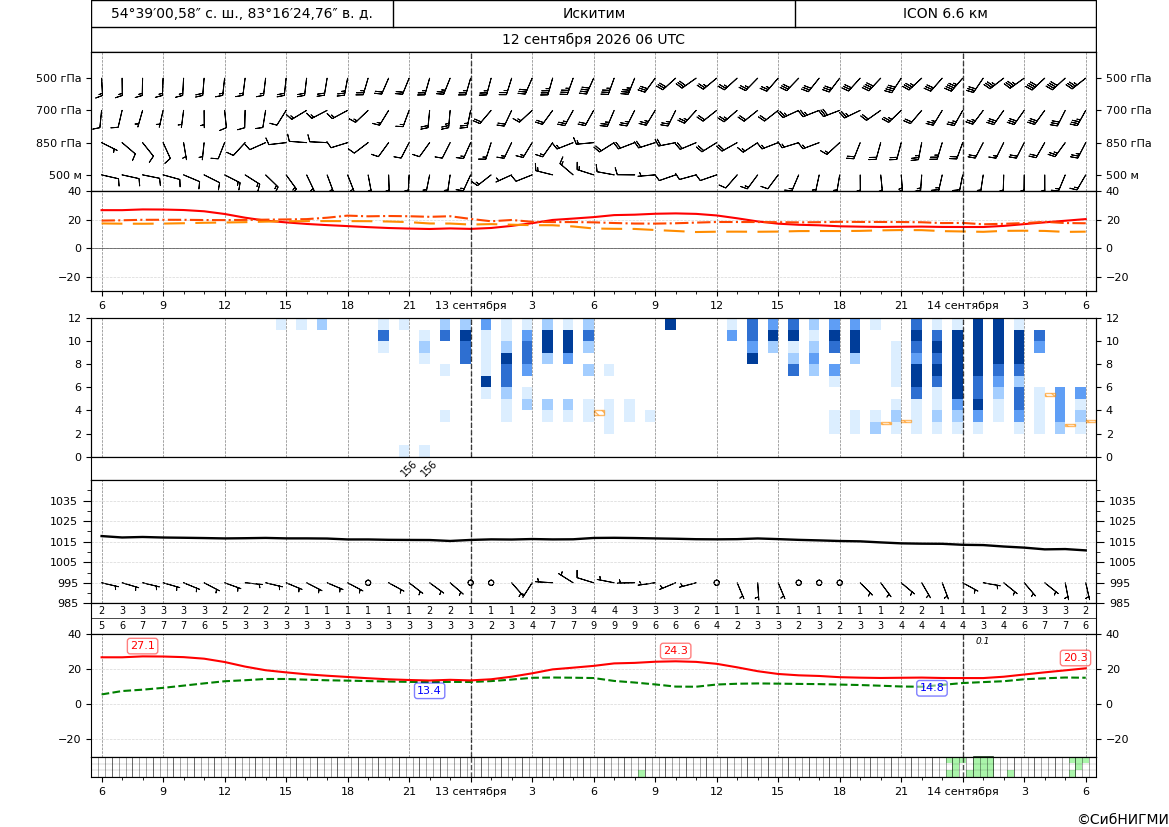Click the tallest green precipitation bar
The height and width of the screenshot is (827, 1169).
tap(983, 767)
